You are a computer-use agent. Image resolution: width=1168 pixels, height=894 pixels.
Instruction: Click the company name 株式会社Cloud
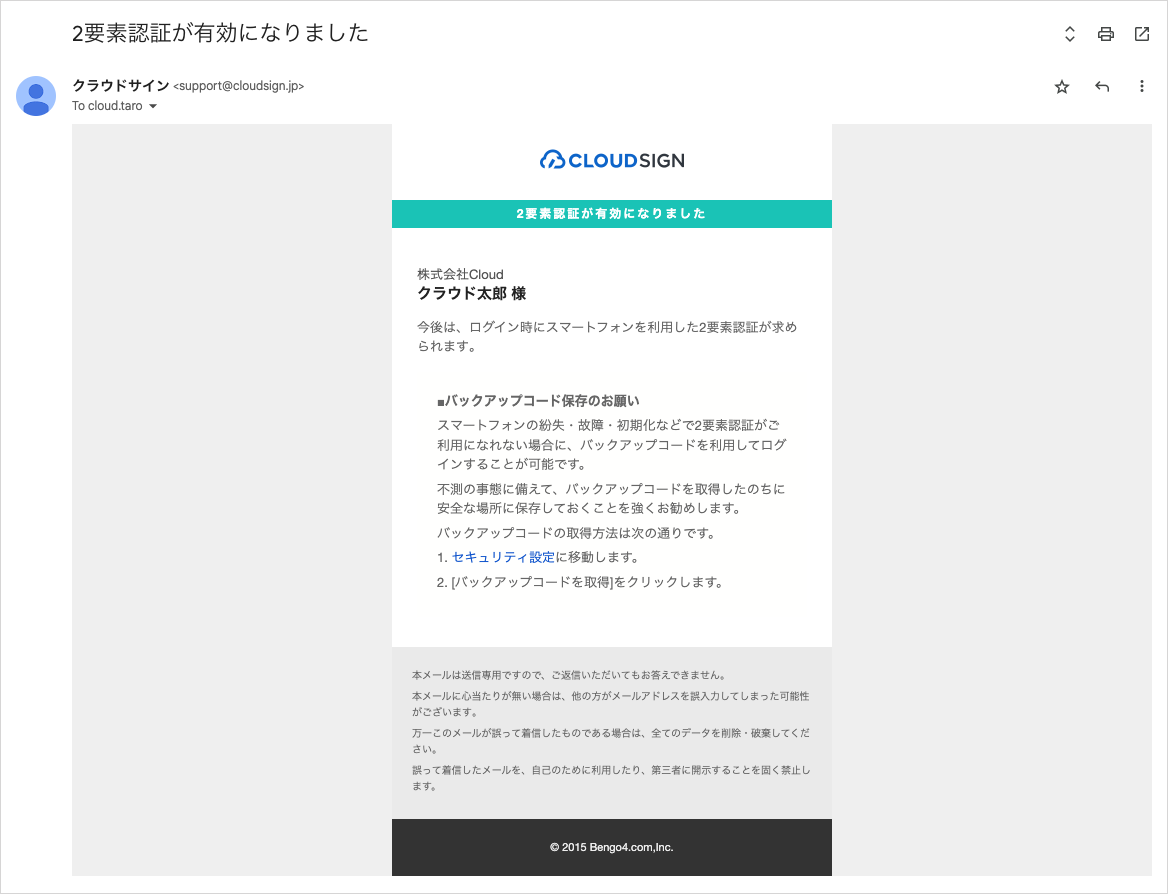[x=460, y=274]
